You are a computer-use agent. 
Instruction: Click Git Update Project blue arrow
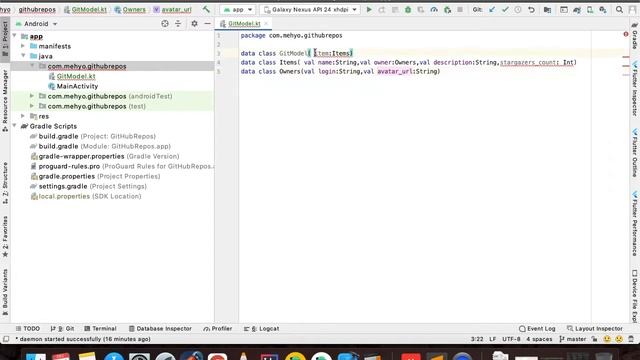pyautogui.click(x=492, y=9)
